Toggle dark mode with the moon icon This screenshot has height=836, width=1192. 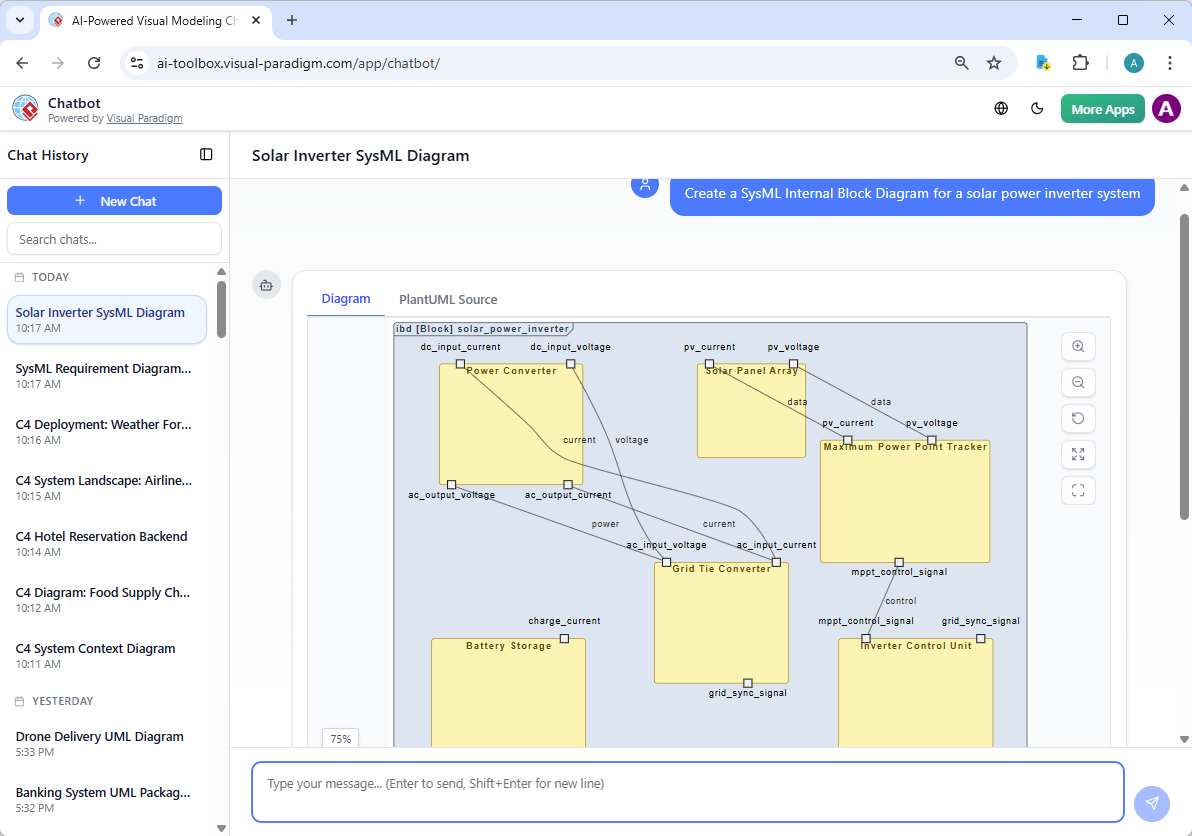coord(1037,108)
